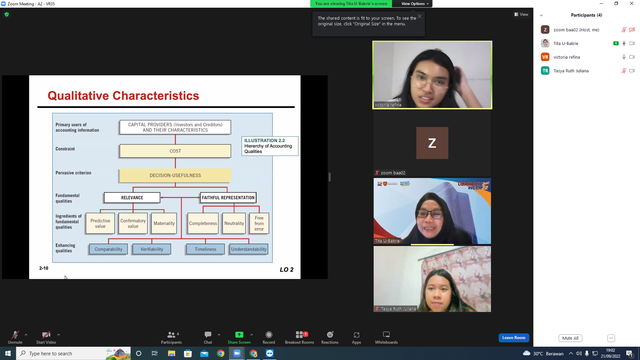Select zoom baa02 (Host, me) participant row
This screenshot has height=360, width=640.
point(587,30)
